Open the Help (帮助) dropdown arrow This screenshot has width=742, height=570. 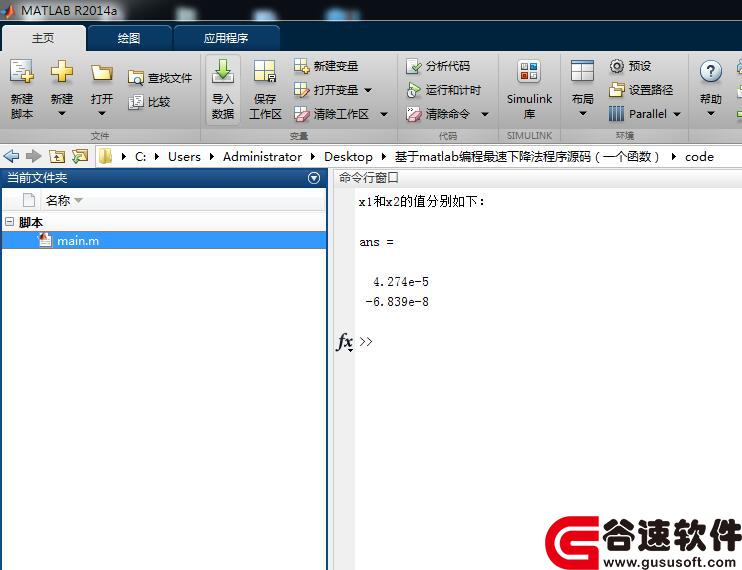click(711, 114)
